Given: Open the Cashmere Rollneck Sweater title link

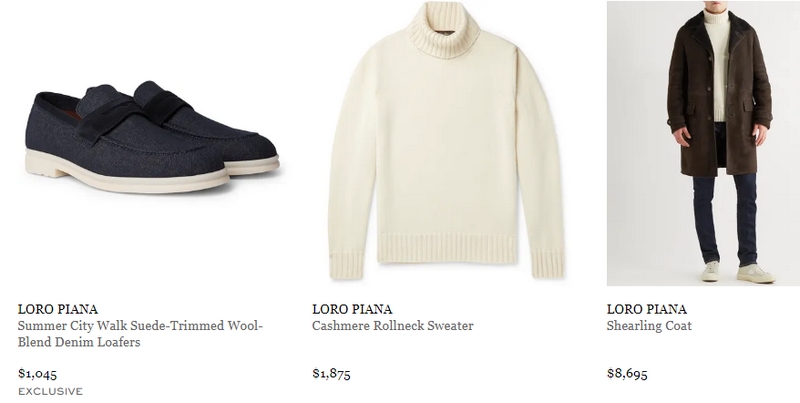Looking at the screenshot, I should [x=392, y=325].
